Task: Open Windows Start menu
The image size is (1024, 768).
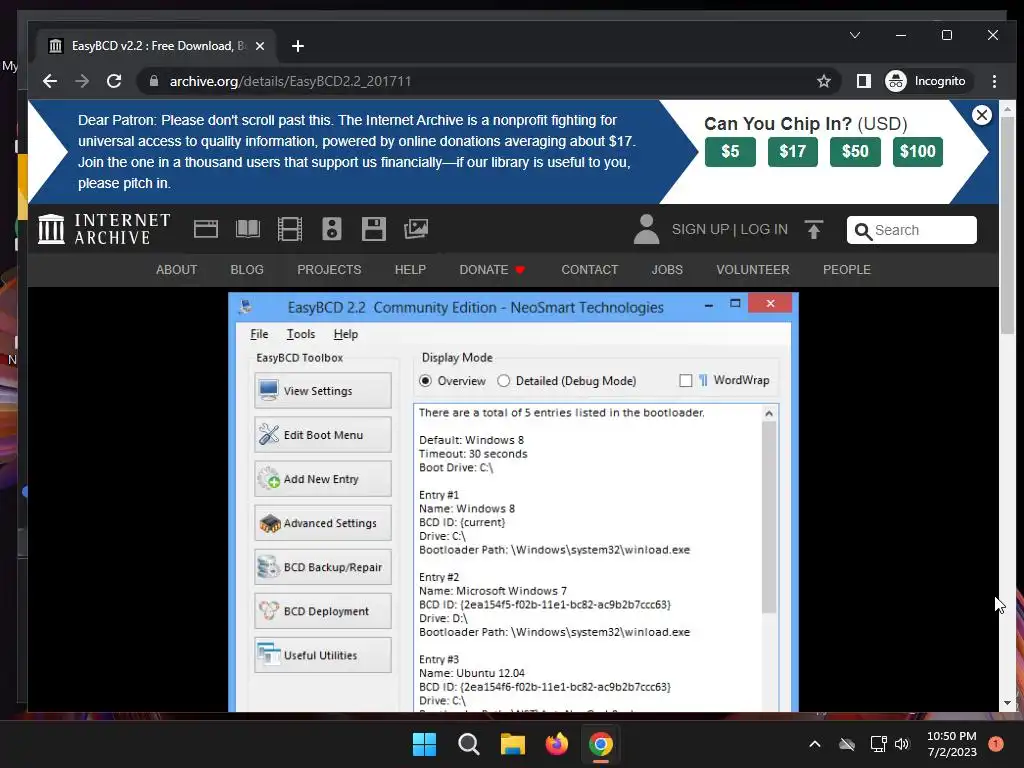Action: (424, 744)
